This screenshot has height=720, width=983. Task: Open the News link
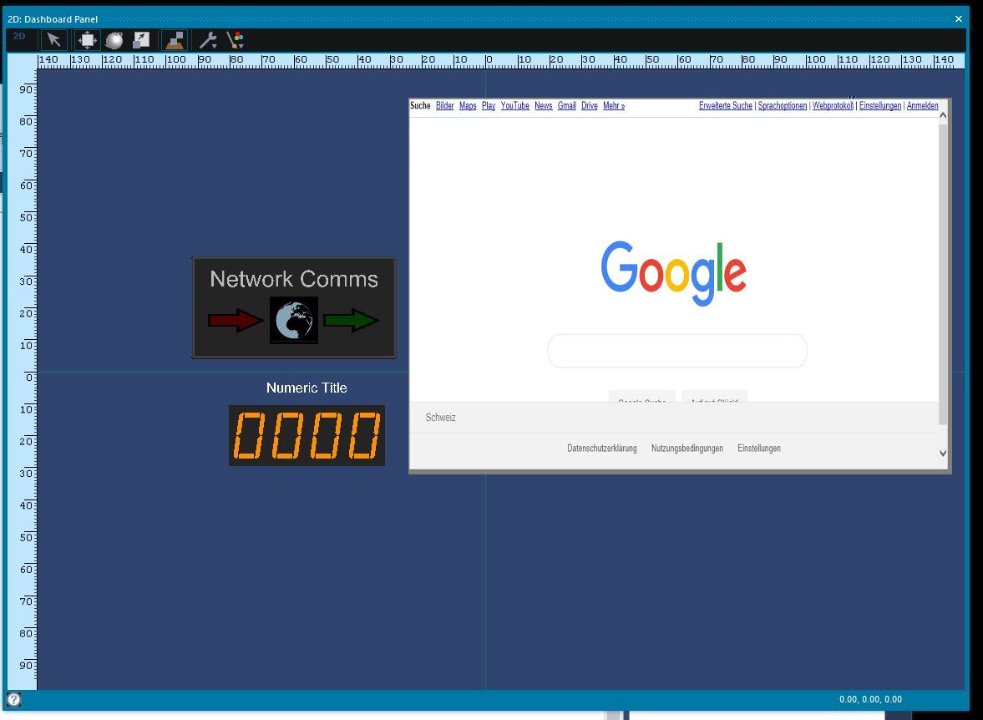coord(544,106)
